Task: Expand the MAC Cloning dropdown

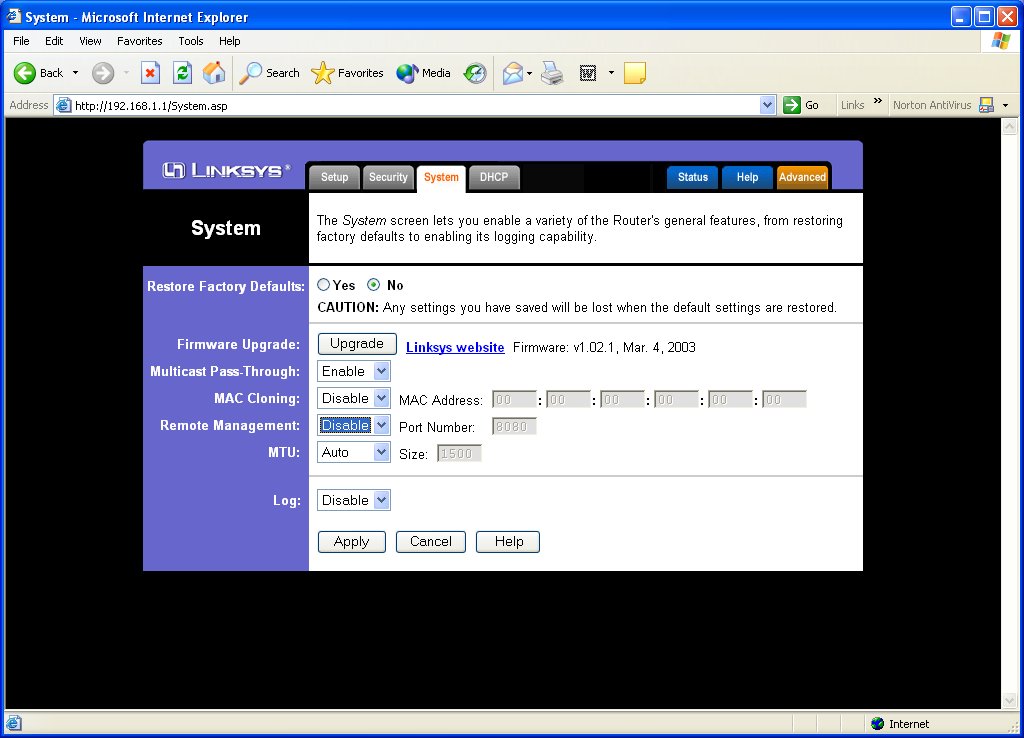Action: coord(354,398)
